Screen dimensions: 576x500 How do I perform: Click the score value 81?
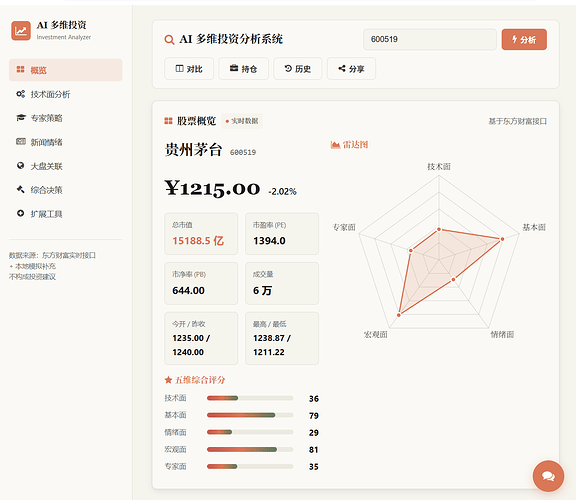click(x=314, y=450)
